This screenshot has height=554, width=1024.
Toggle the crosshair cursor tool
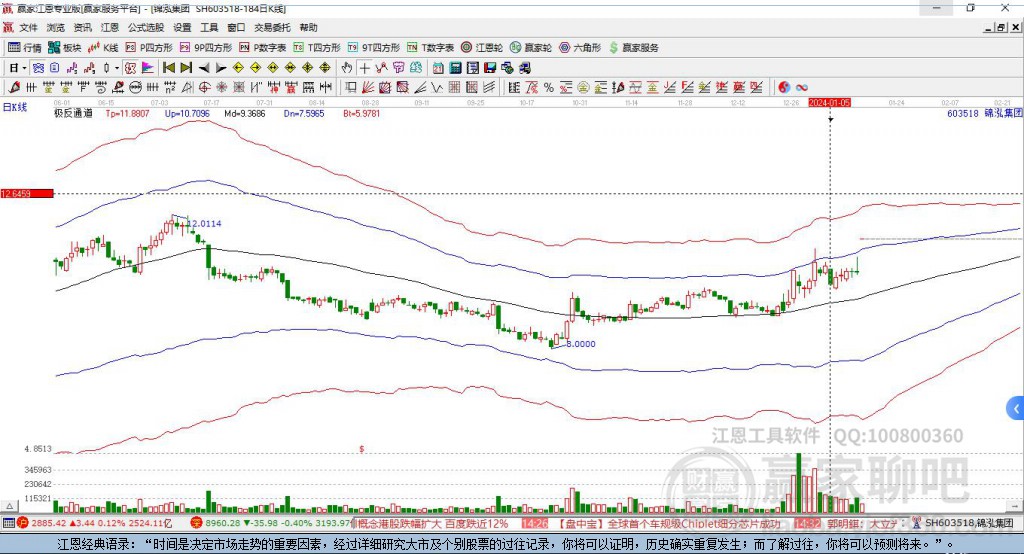(x=364, y=68)
